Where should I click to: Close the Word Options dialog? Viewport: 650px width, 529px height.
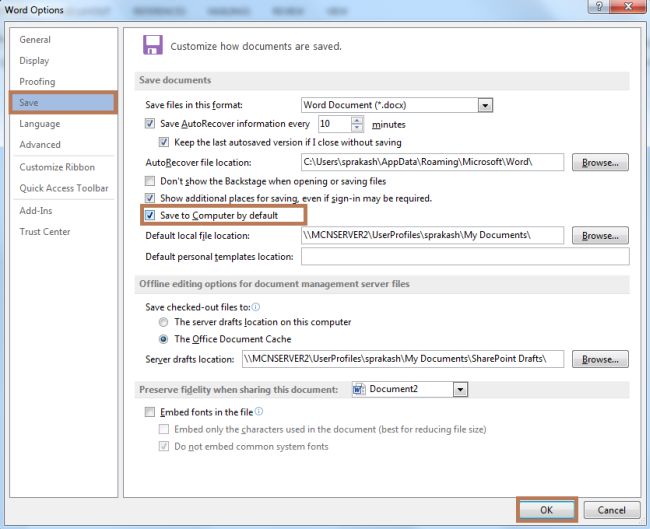(628, 6)
